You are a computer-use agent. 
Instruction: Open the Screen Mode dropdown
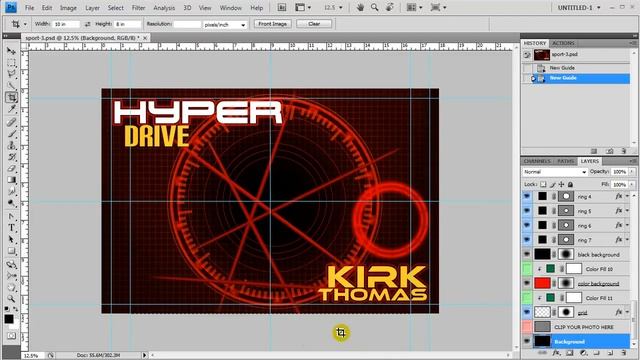click(438, 7)
